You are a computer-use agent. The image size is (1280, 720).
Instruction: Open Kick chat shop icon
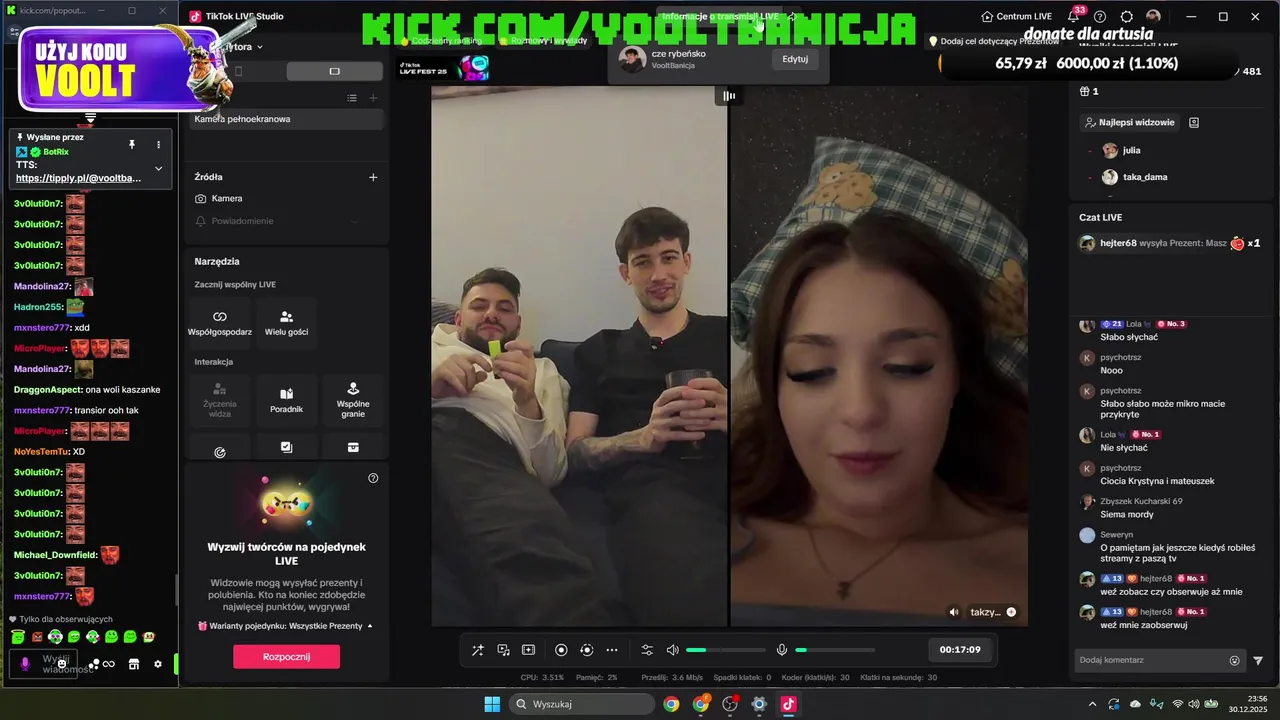[x=133, y=663]
